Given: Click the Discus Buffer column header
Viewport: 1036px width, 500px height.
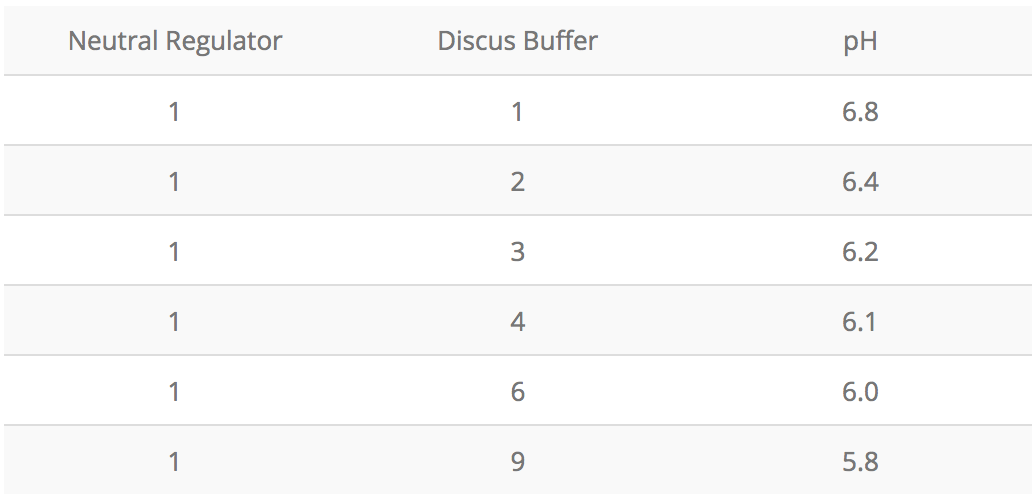Looking at the screenshot, I should point(517,41).
